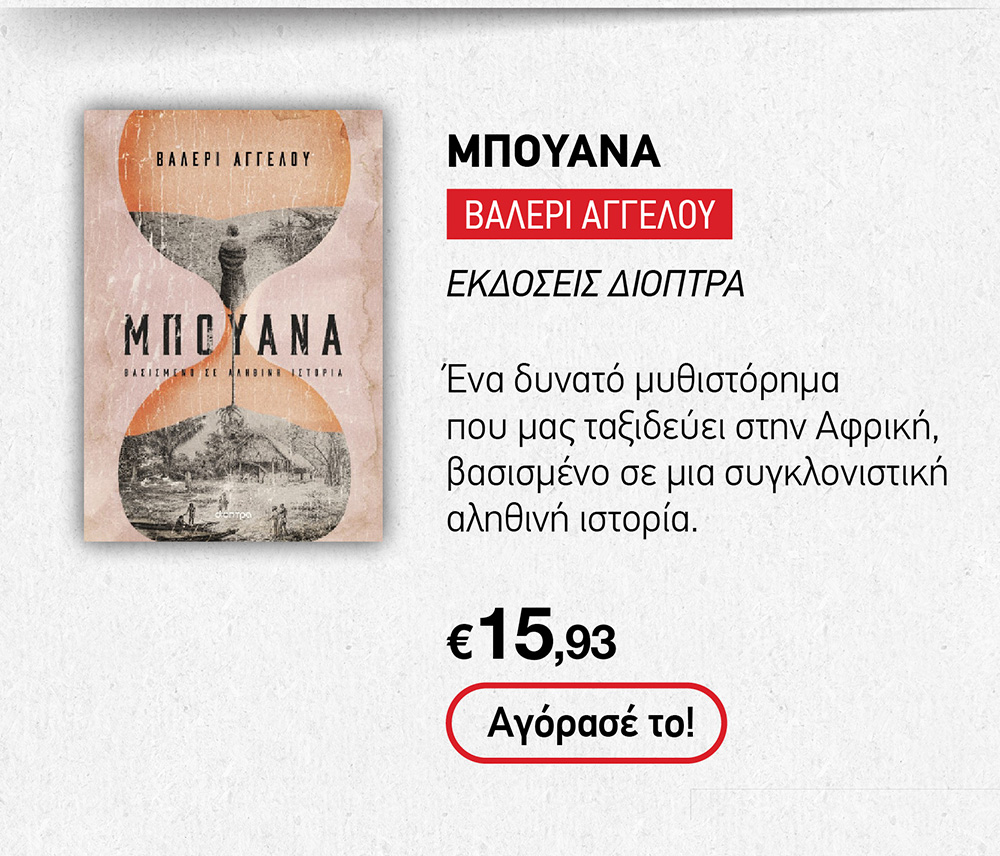Click the wrapped figure in the hourglass top
Screen dimensions: 1000x856
[x=232, y=267]
